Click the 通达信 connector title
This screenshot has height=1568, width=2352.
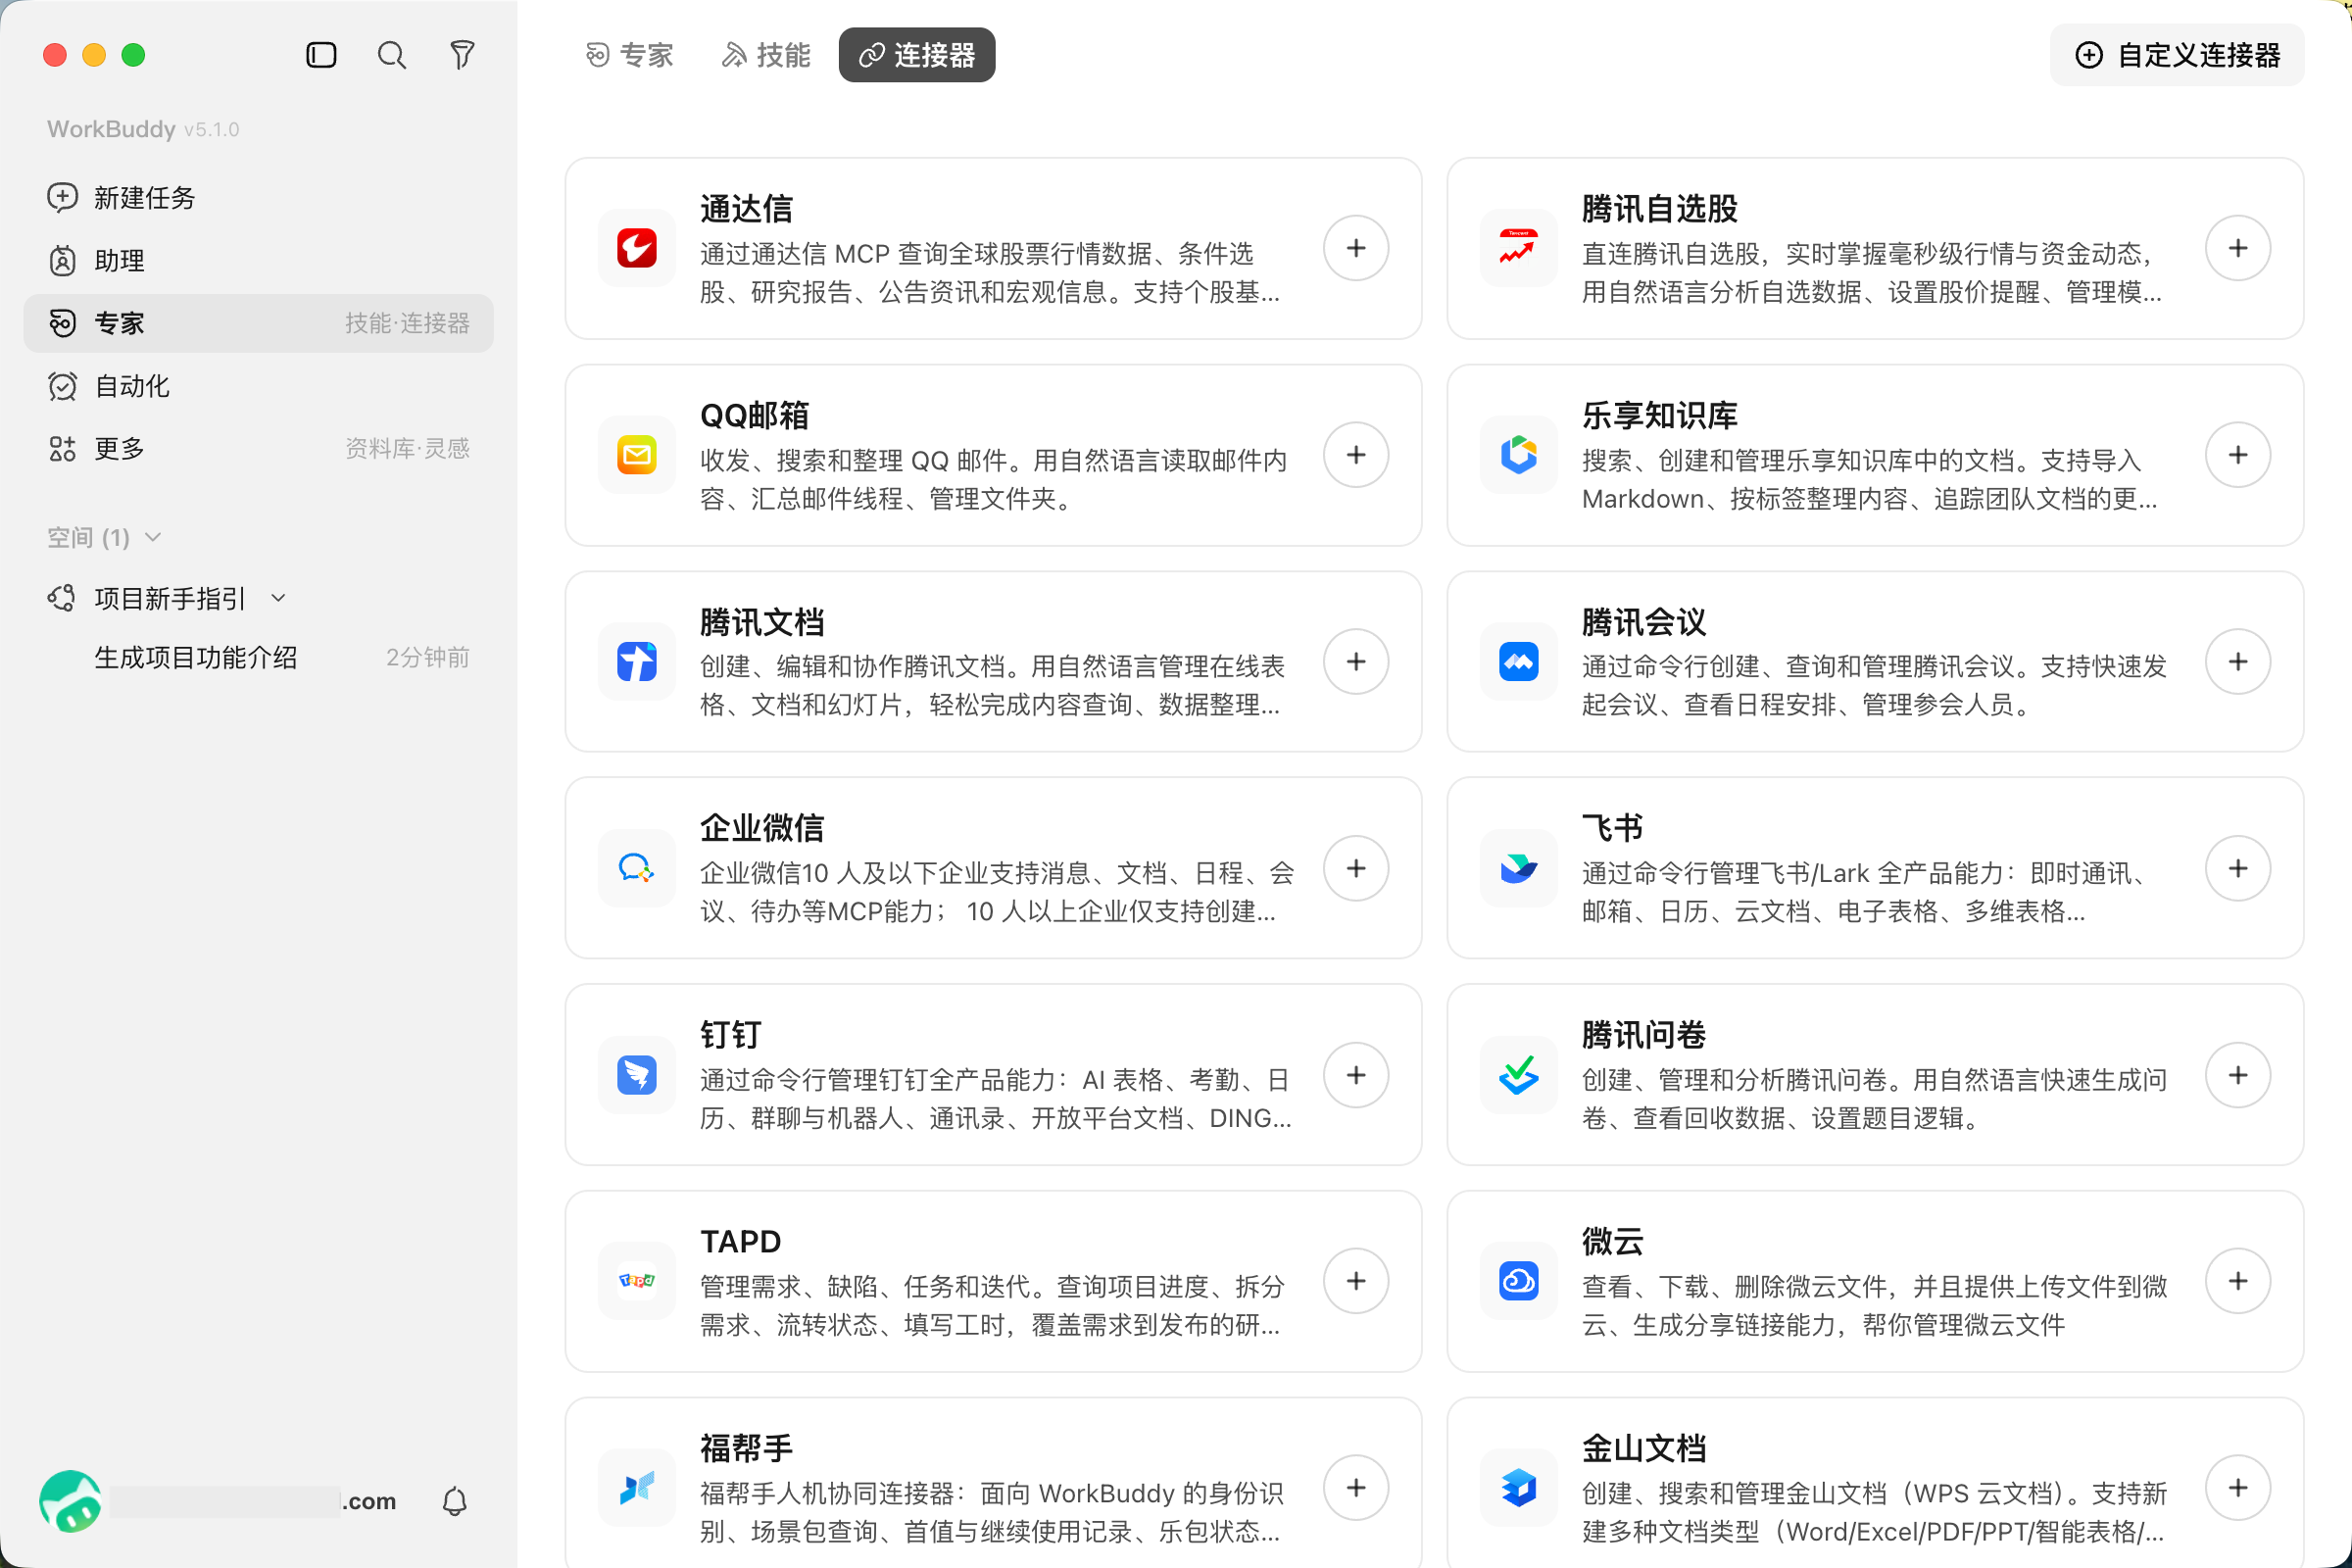point(746,209)
